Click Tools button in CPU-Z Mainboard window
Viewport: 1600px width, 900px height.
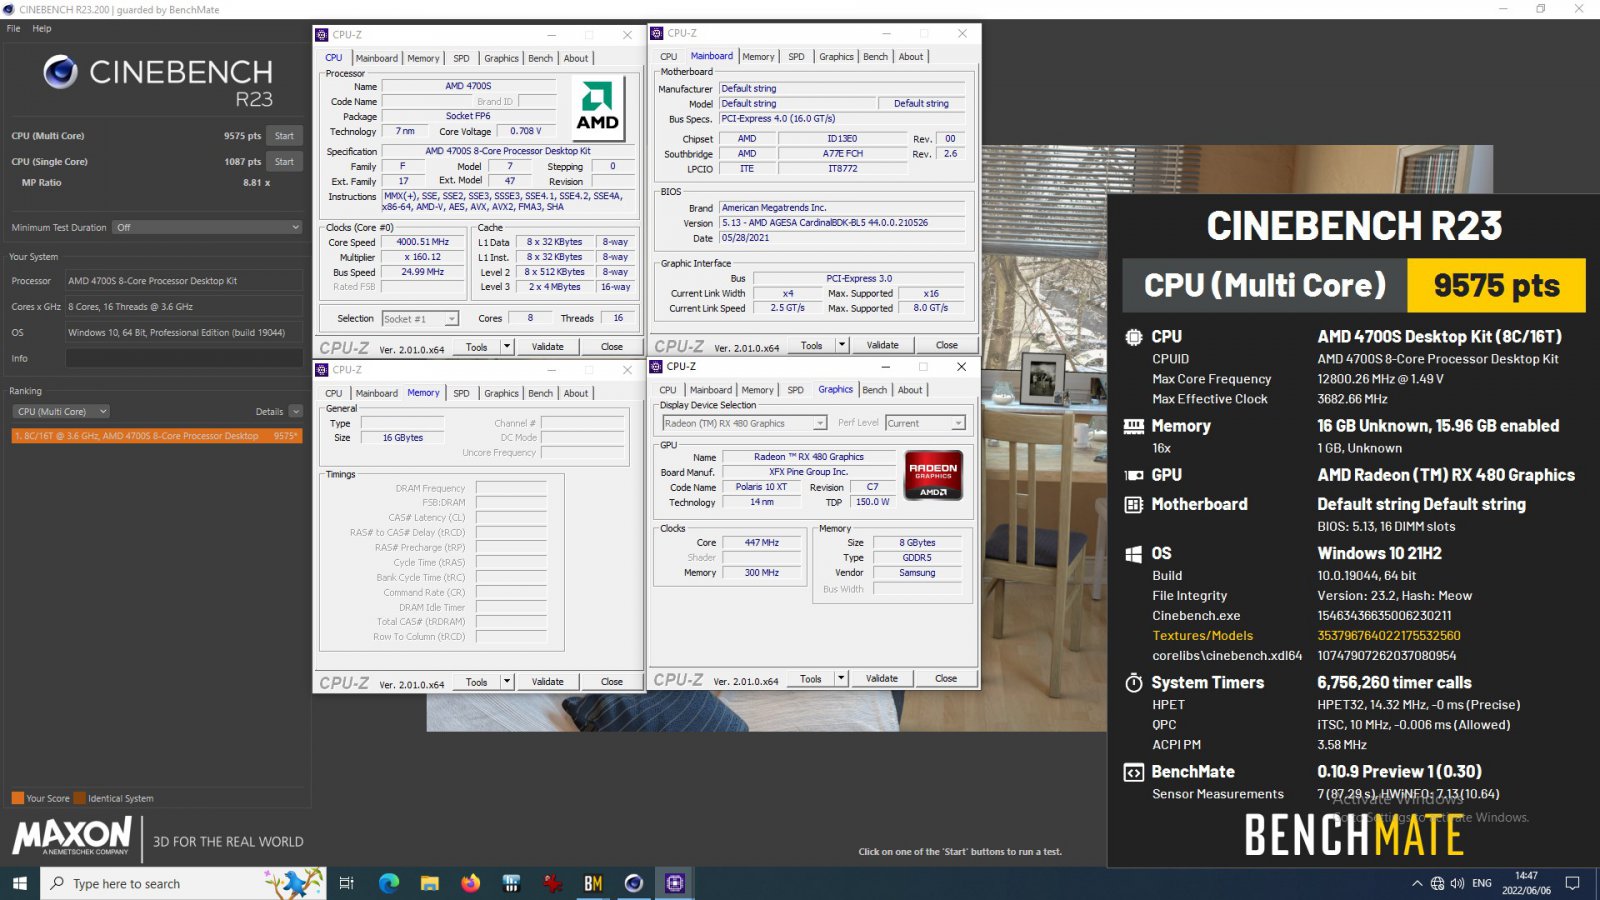(x=811, y=345)
